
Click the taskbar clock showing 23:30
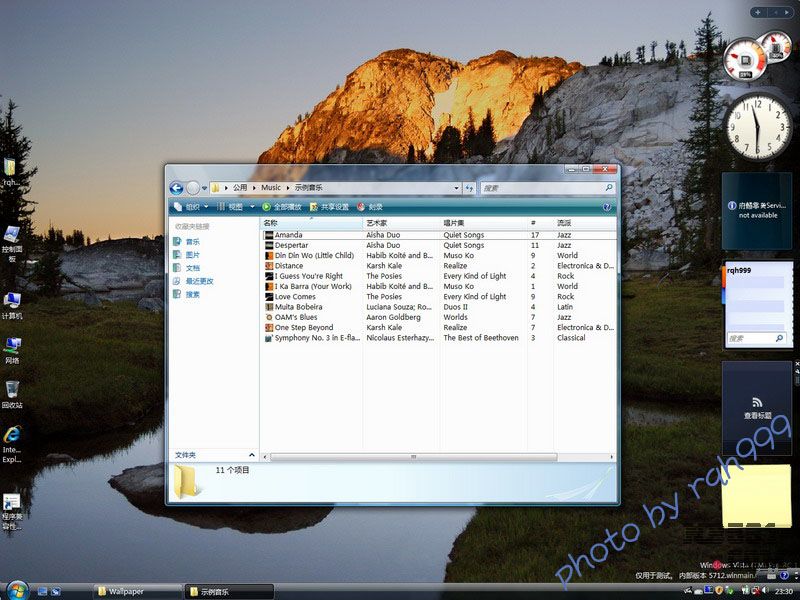click(x=784, y=591)
